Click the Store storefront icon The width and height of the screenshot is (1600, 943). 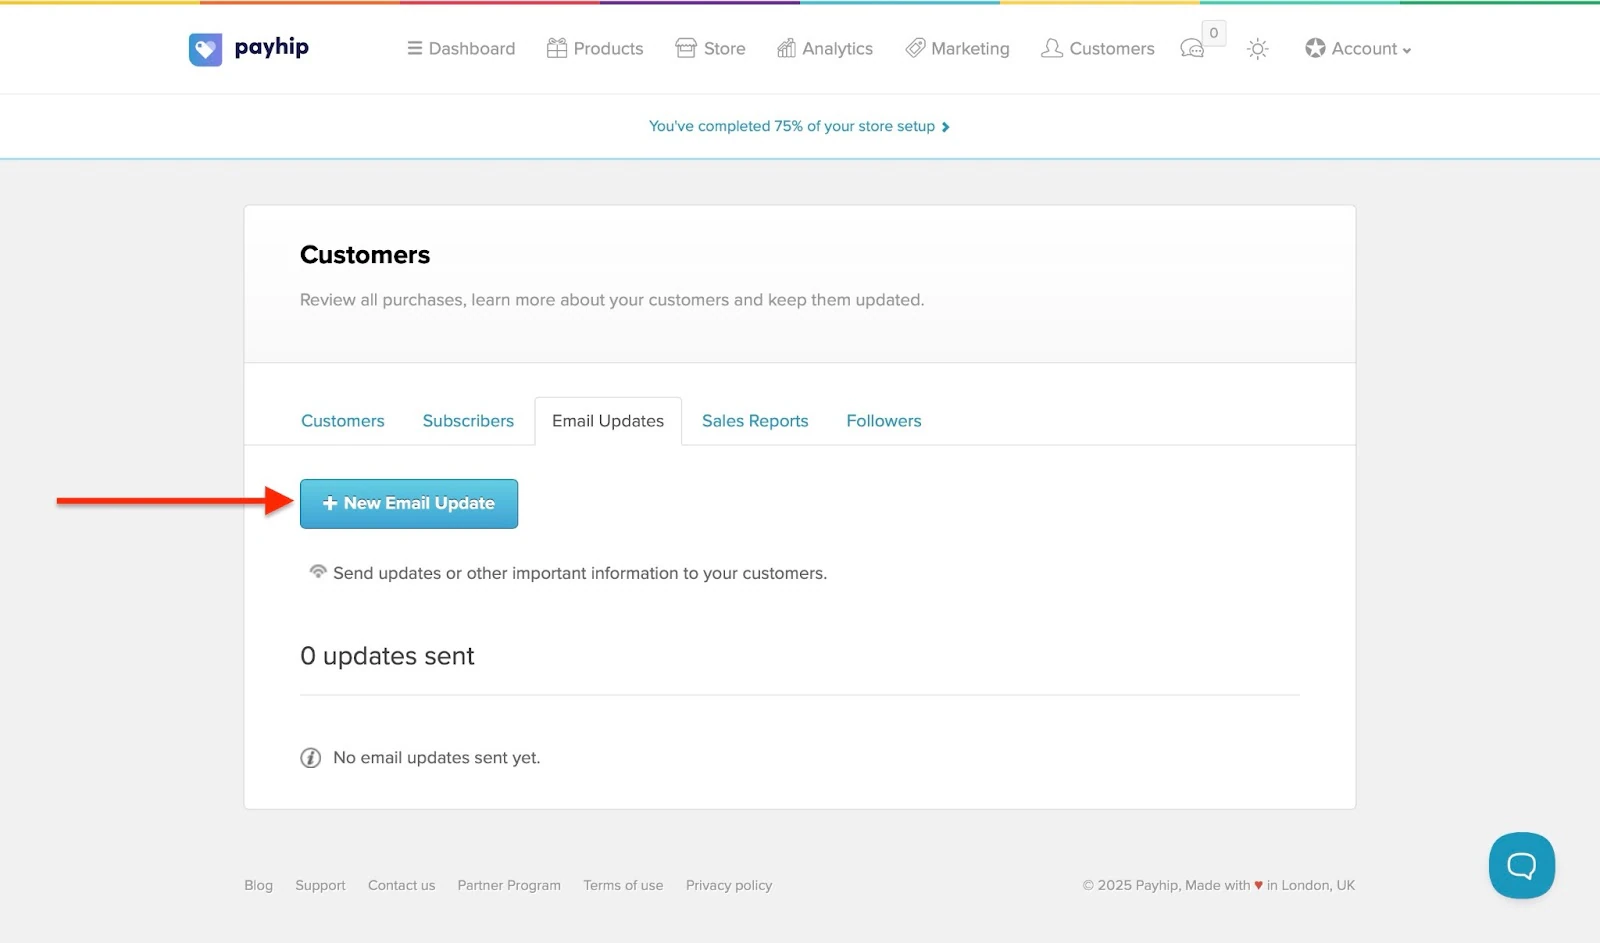click(686, 48)
